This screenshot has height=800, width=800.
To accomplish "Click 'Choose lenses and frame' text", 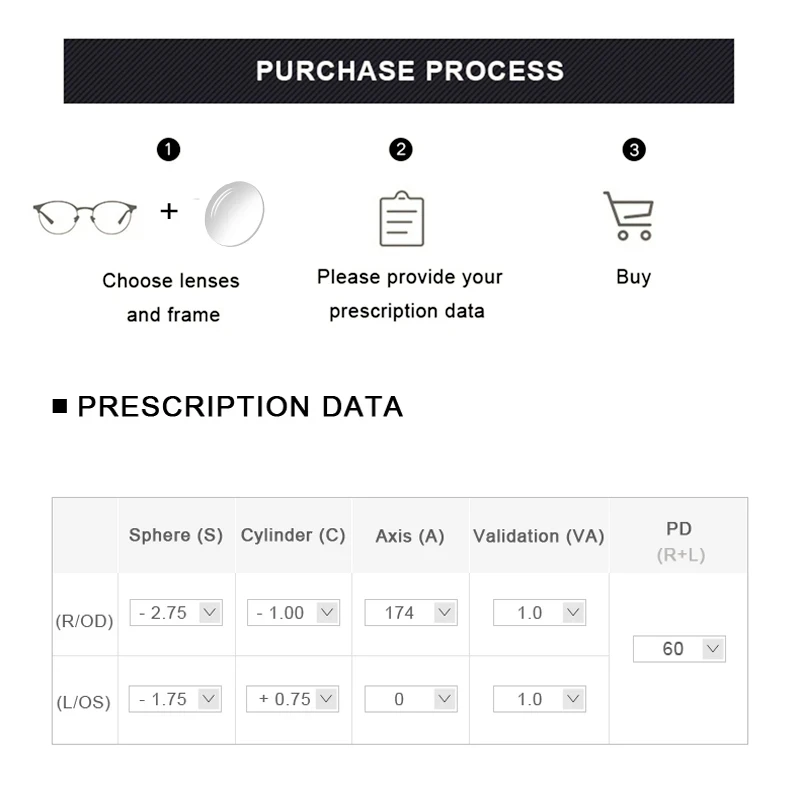I will tap(171, 297).
